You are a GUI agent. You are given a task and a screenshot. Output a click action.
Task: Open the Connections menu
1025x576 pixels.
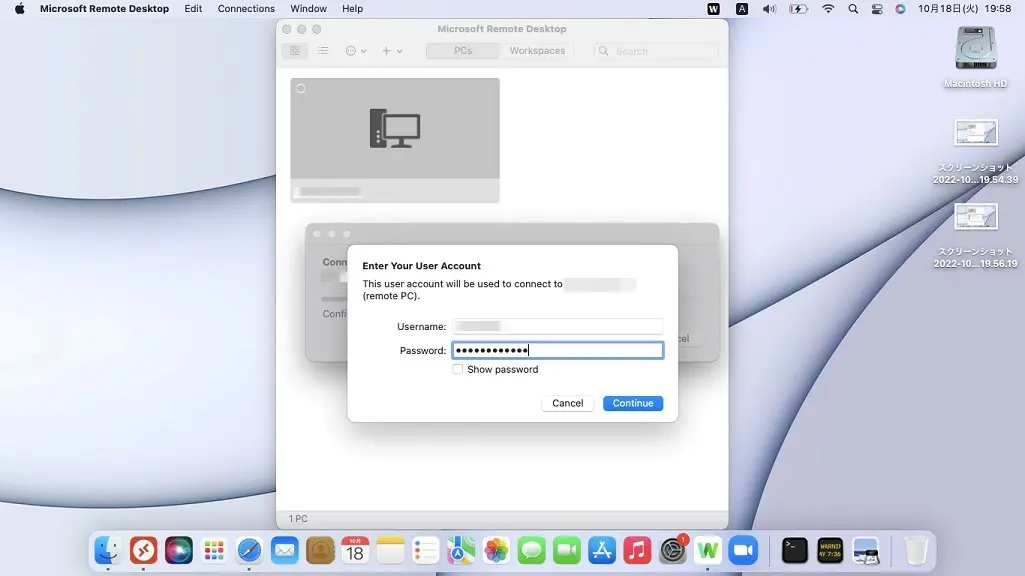(x=246, y=9)
